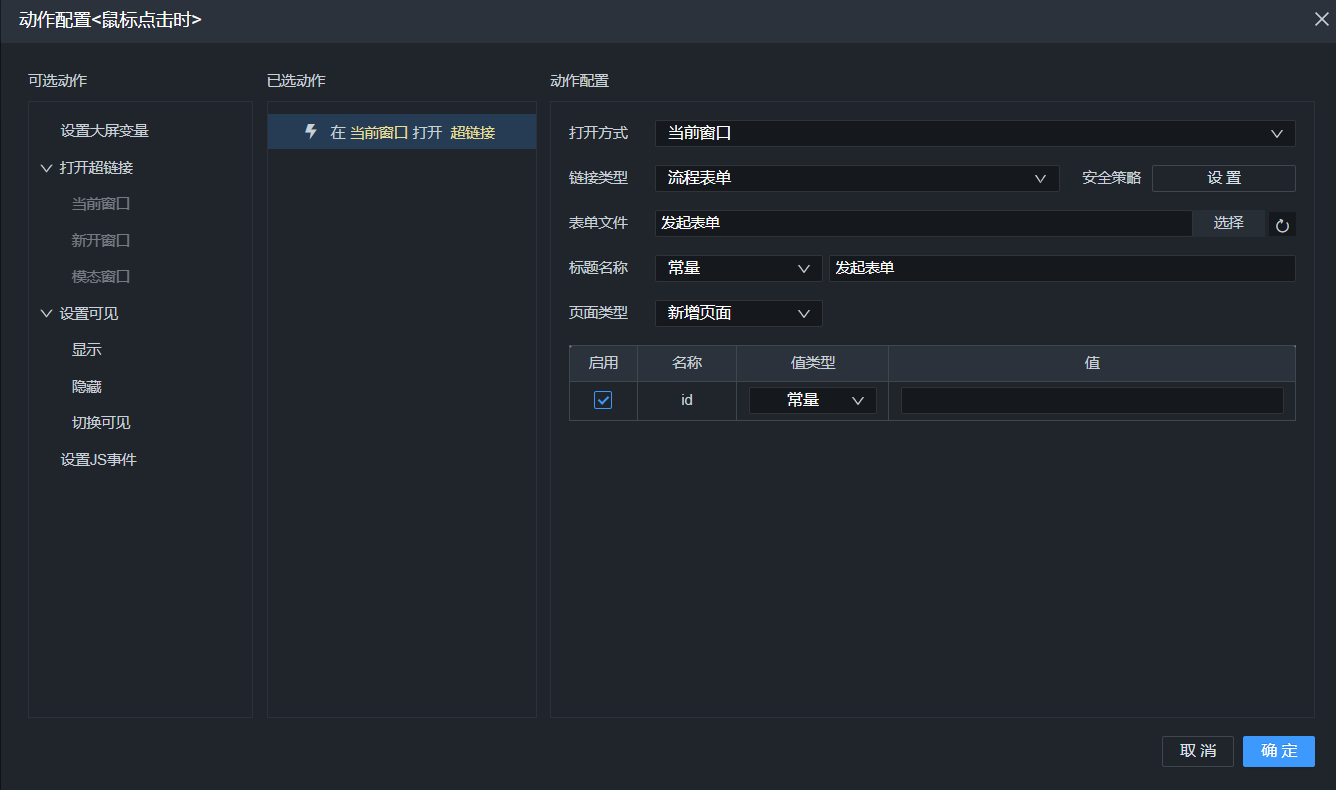Uncheck the 启用 checkbox for id row
Screen dimensions: 1336x790
point(603,400)
